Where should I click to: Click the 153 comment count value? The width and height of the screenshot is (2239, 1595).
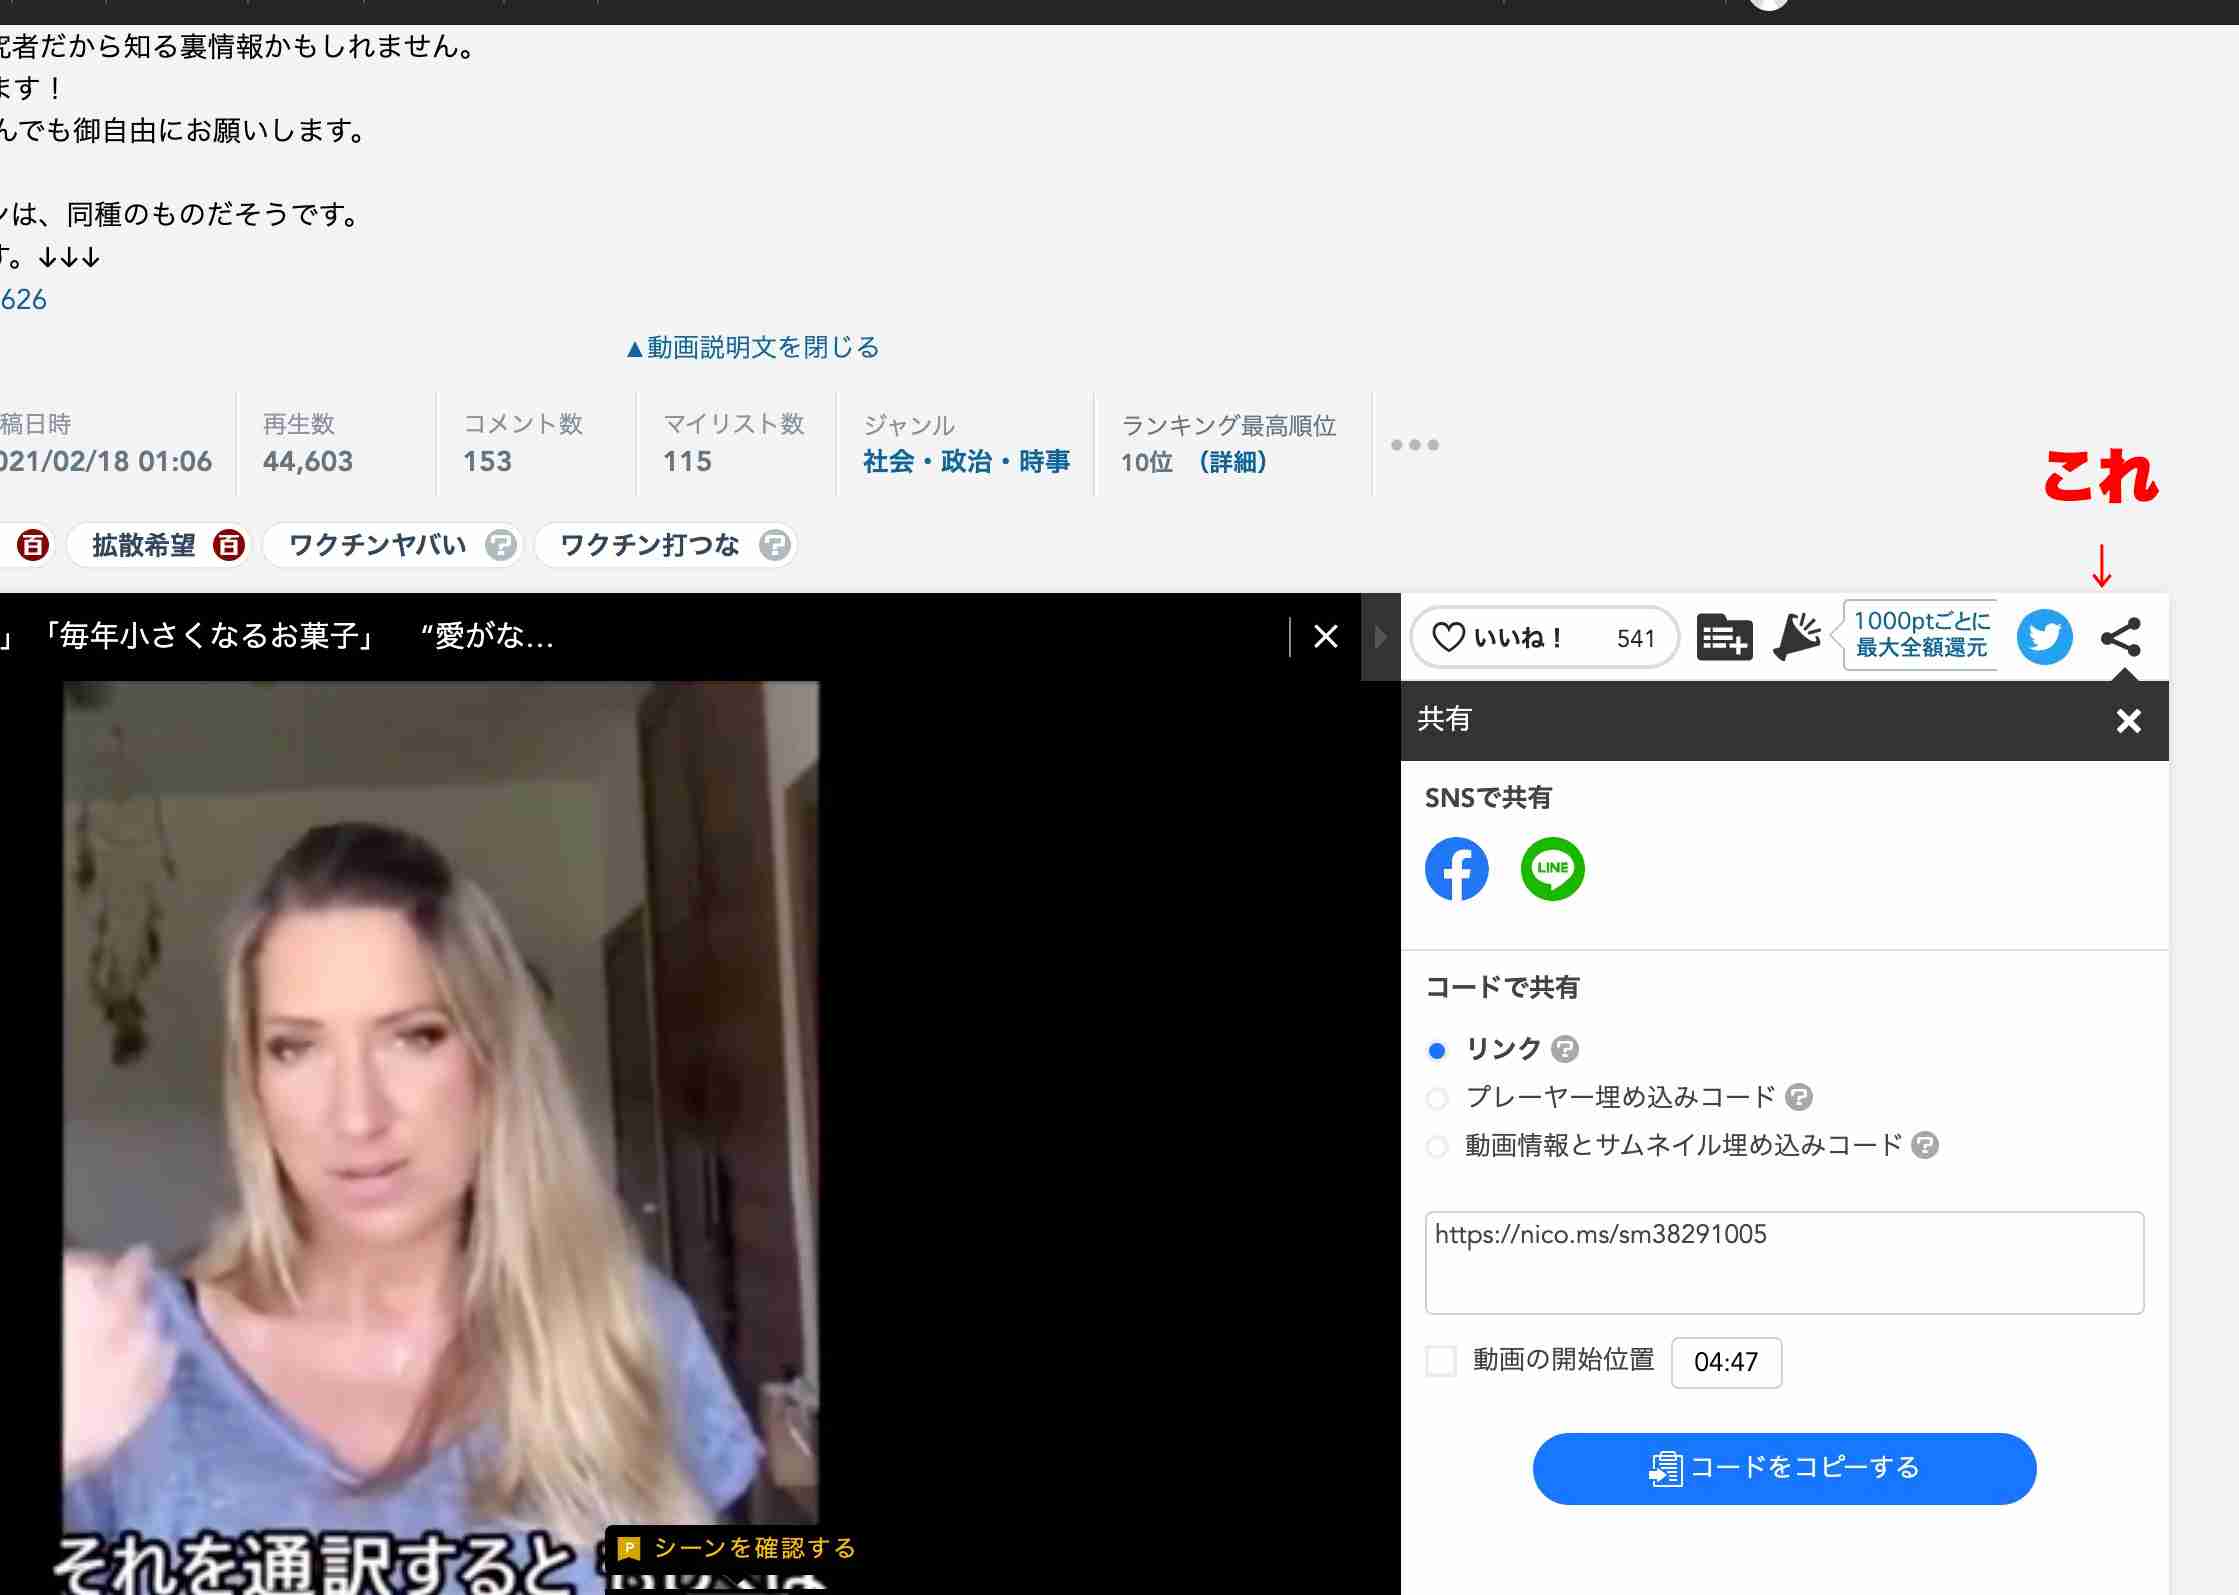[x=487, y=461]
